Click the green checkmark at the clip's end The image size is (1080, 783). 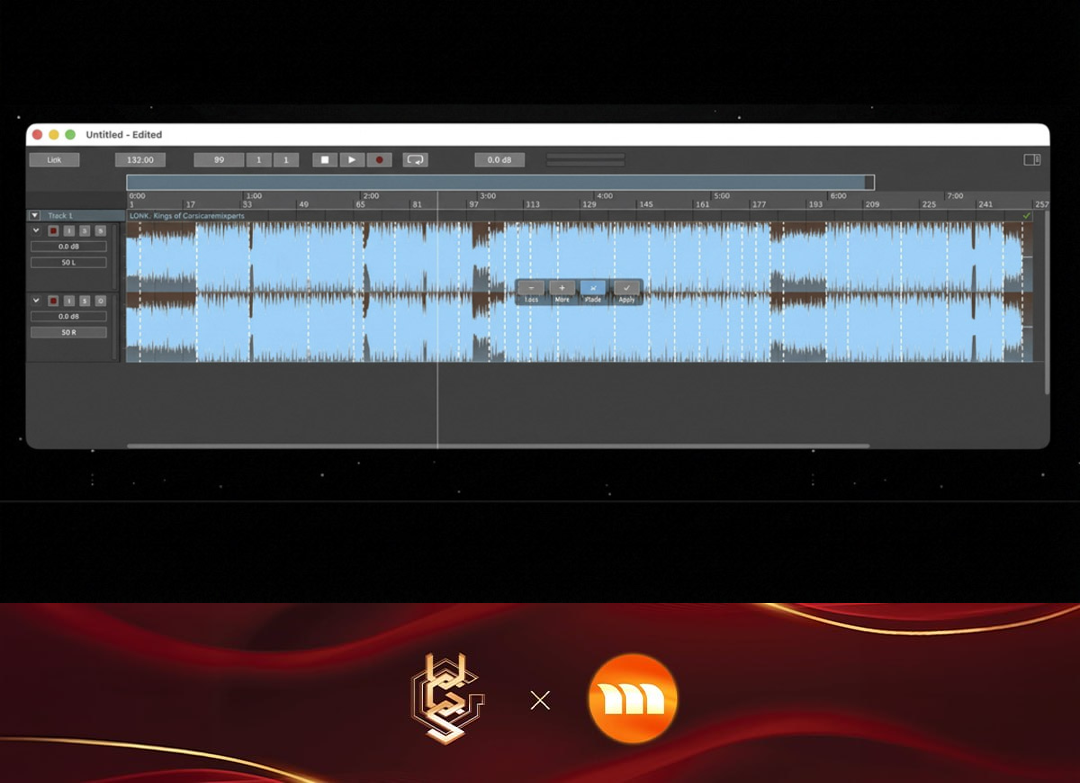pyautogui.click(x=1026, y=216)
